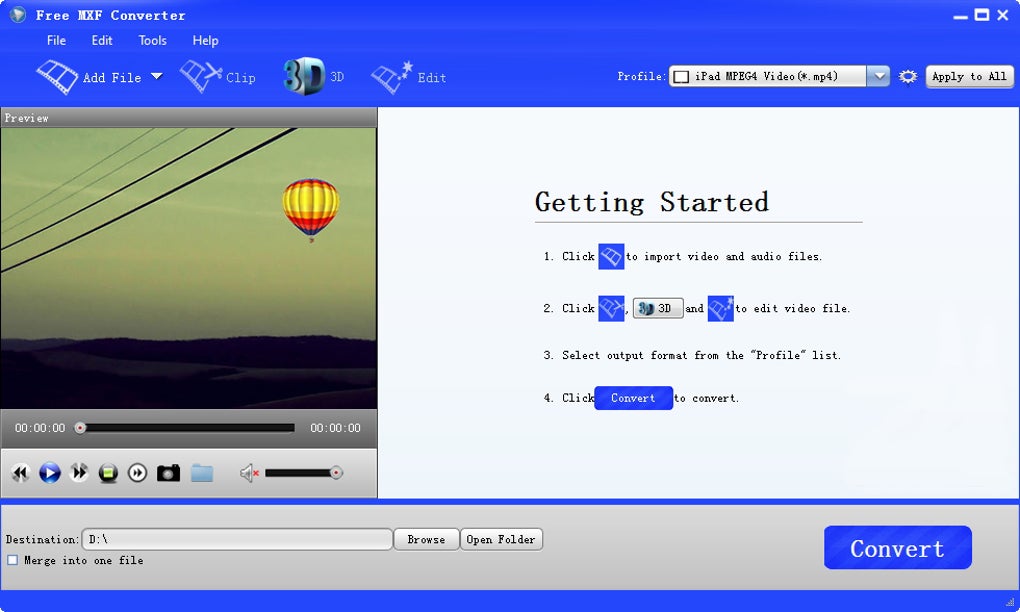Click the Getting Started heading
The width and height of the screenshot is (1020, 612).
pos(651,202)
